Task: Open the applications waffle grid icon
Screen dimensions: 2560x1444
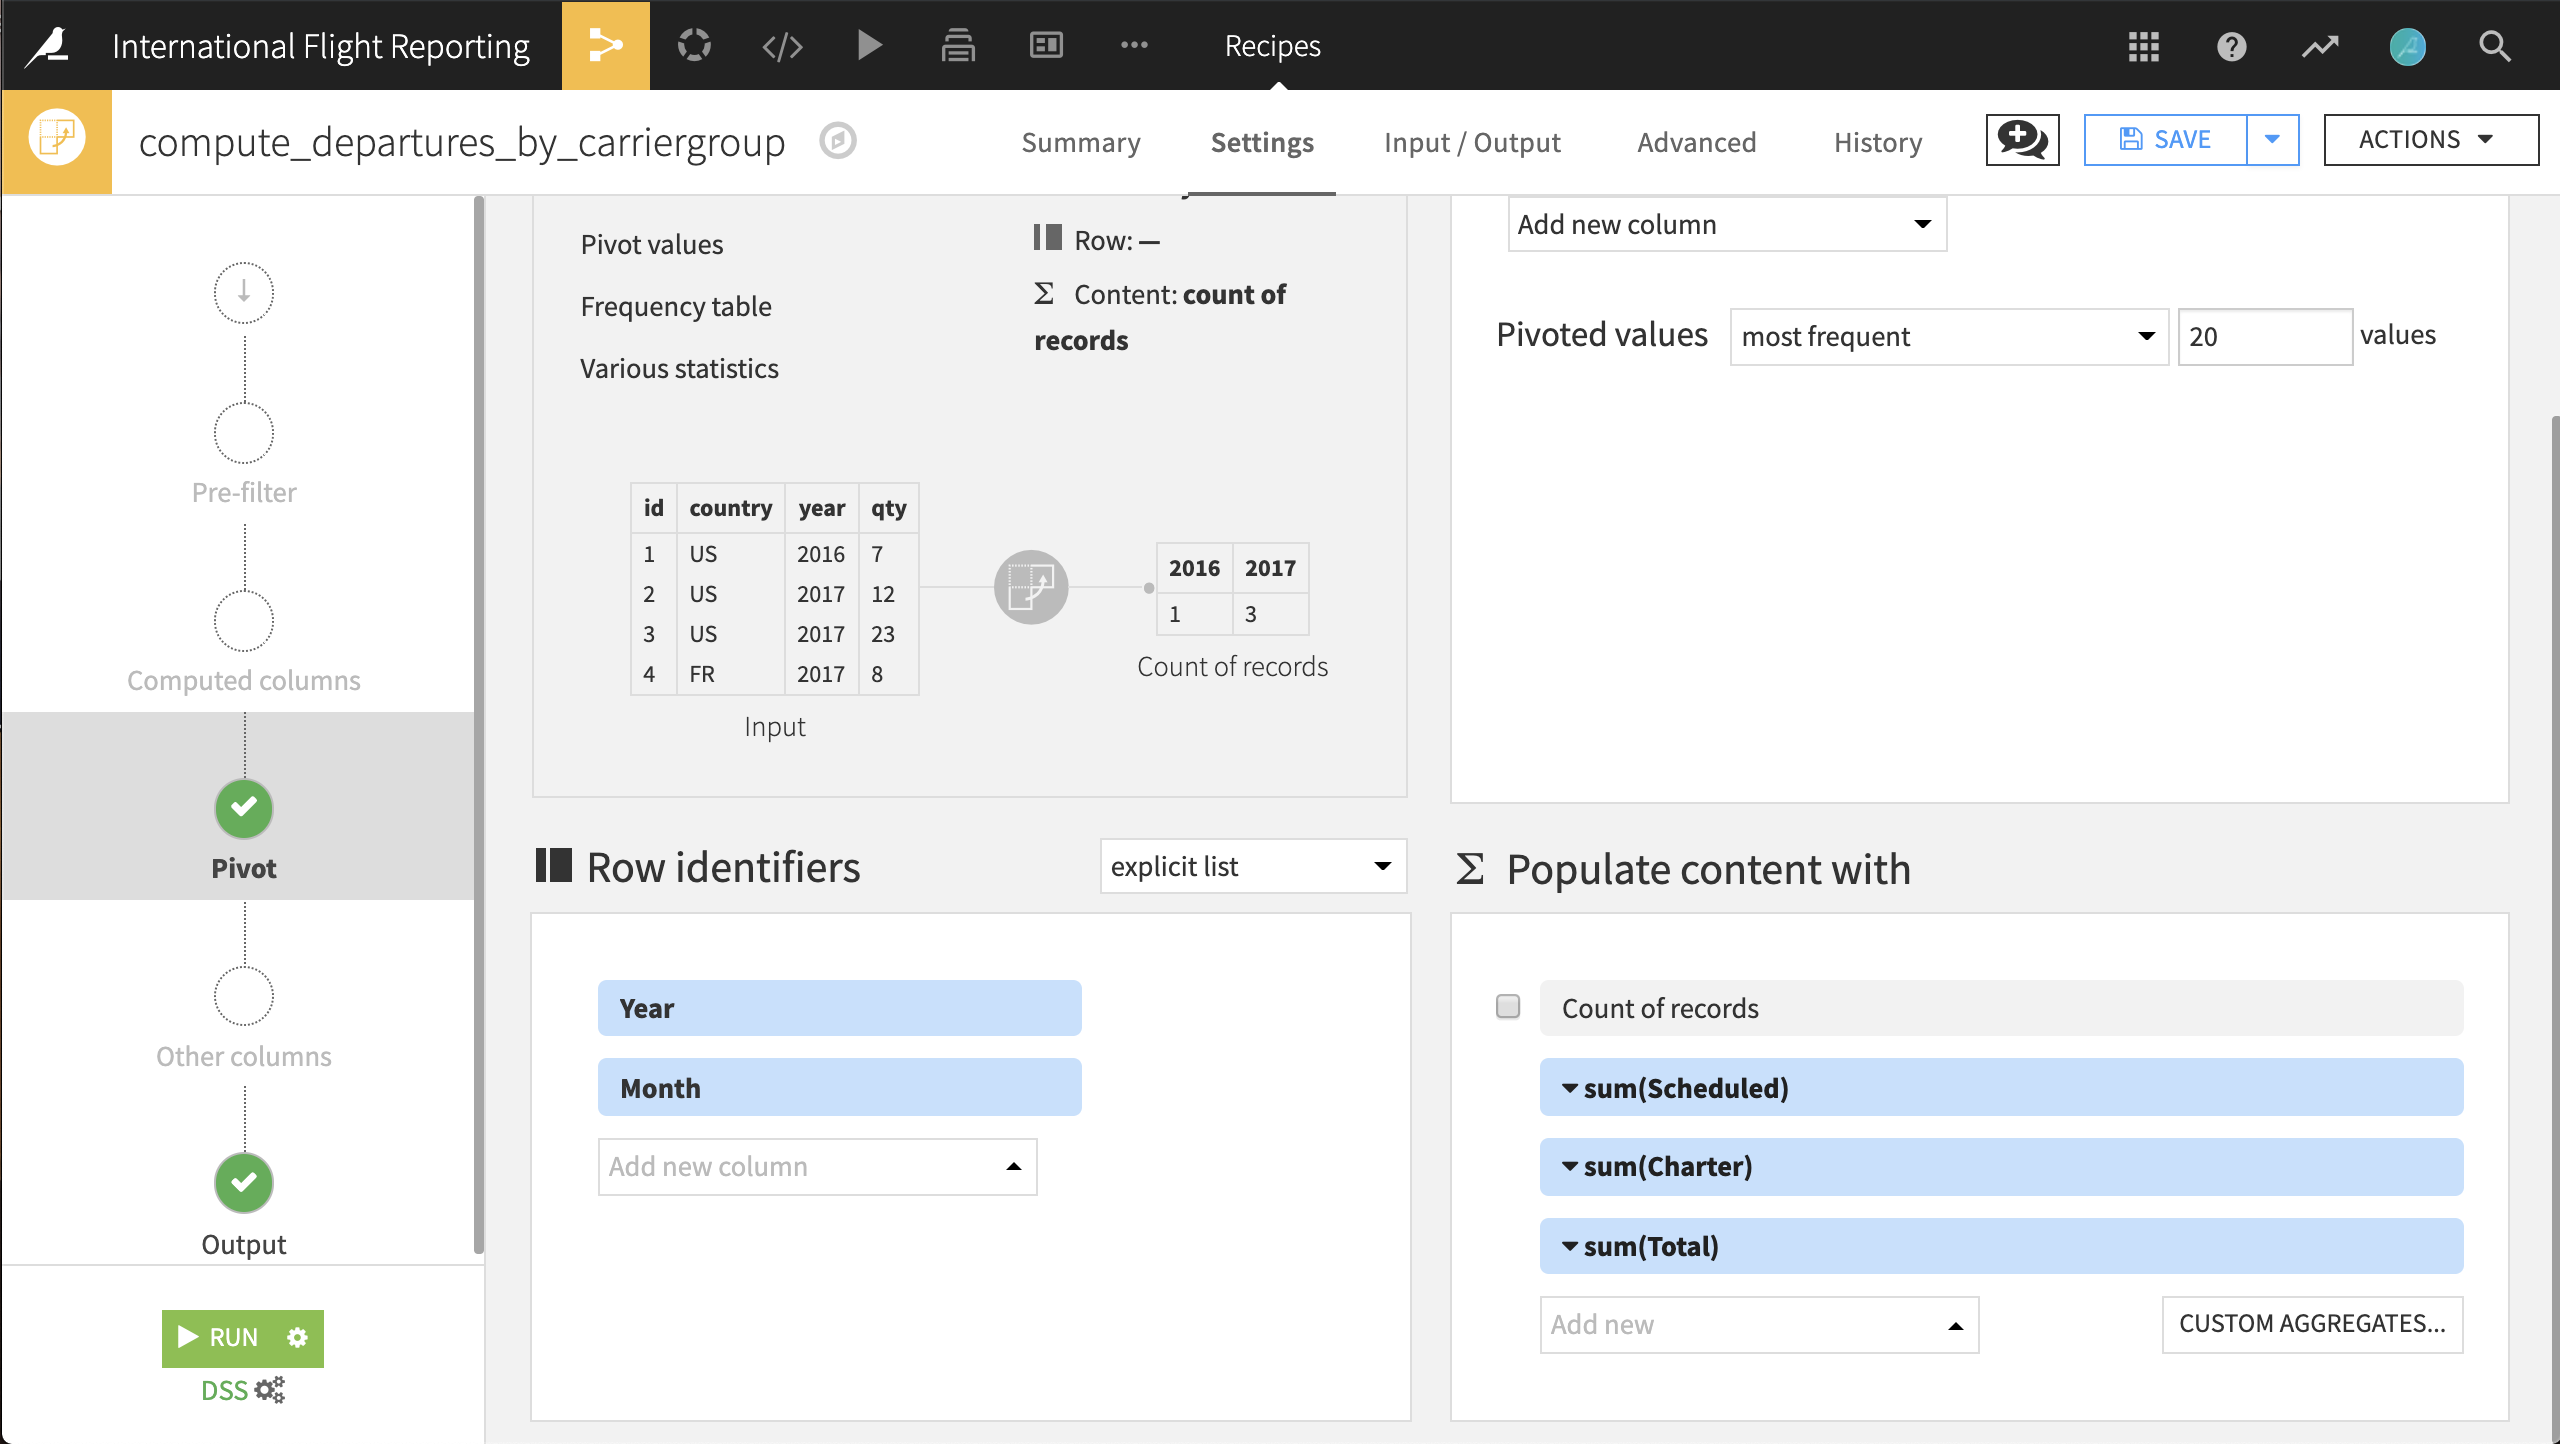Action: pyautogui.click(x=2143, y=47)
